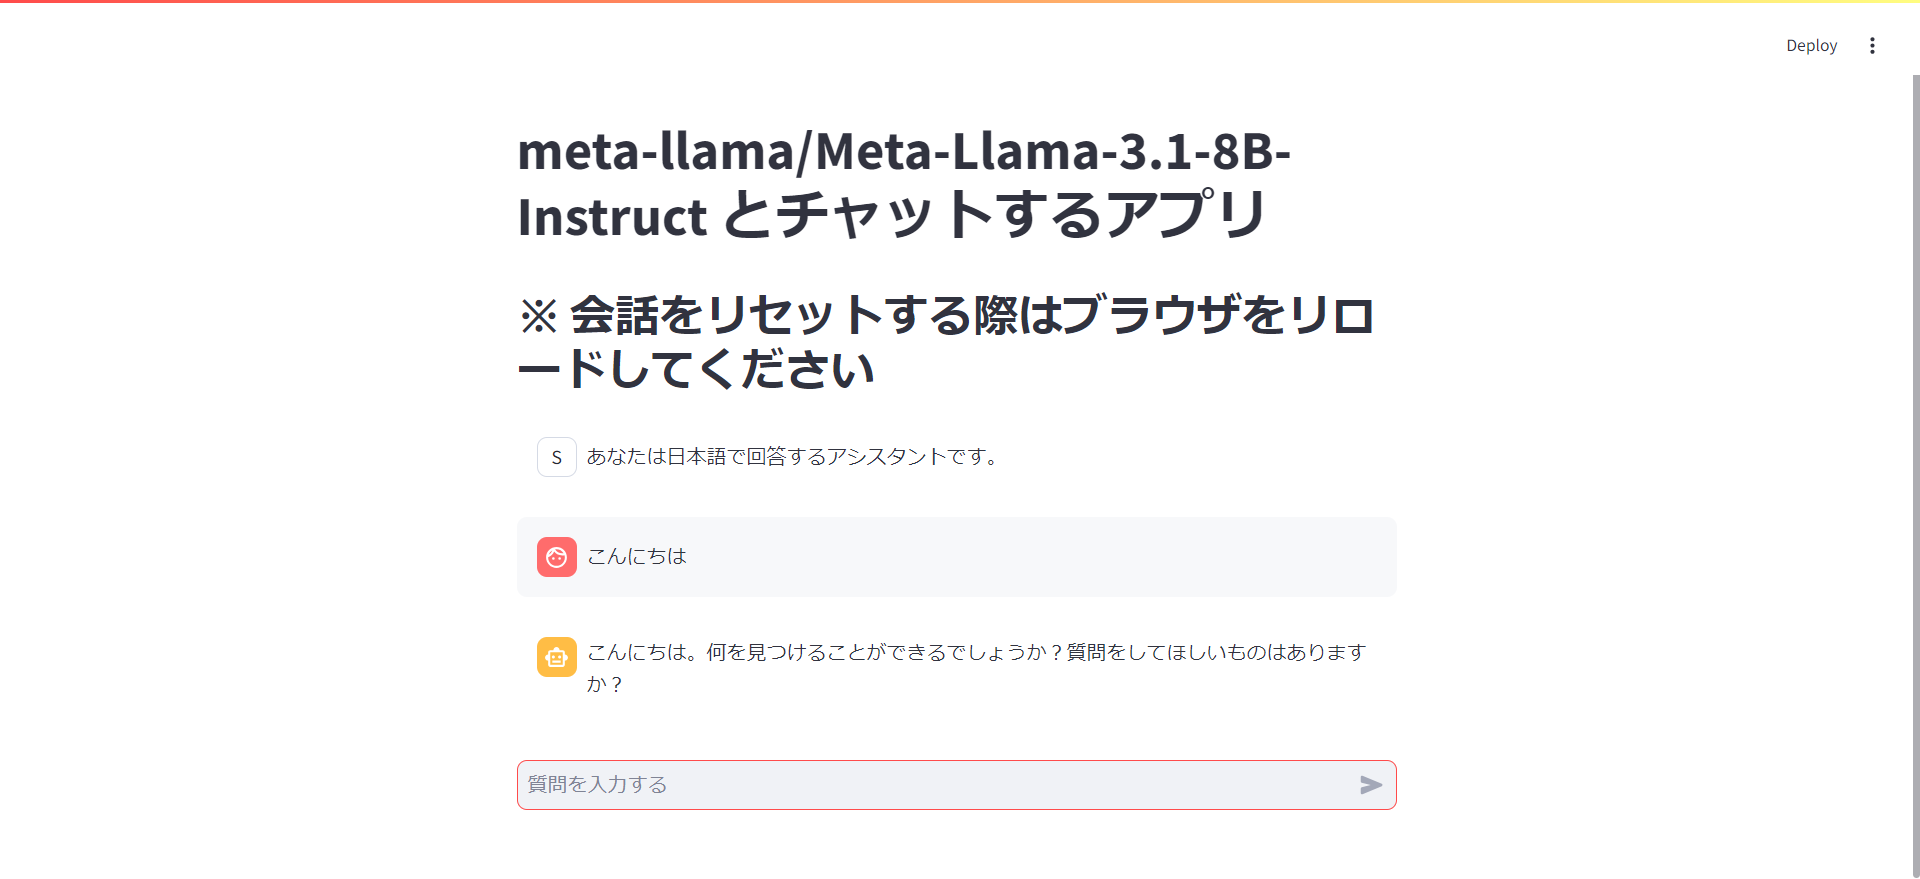Click the trailing "か？" line of the reply
The width and height of the screenshot is (1920, 879).
pos(604,684)
